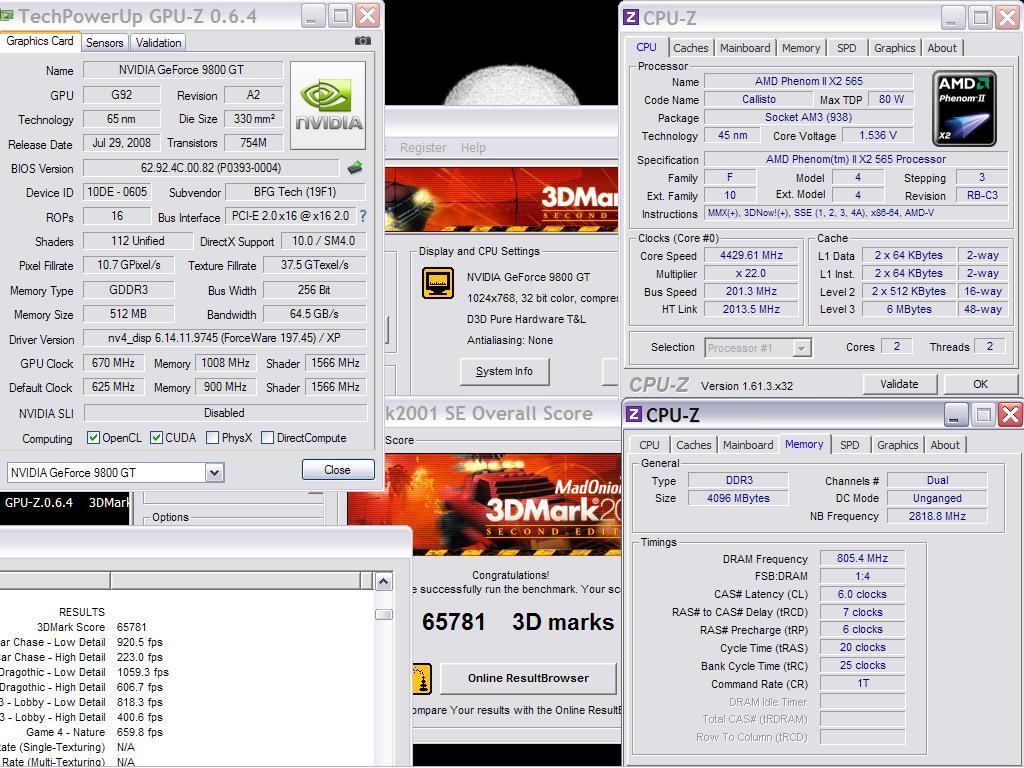Click the HT Link value 2013.5 MHz
The height and width of the screenshot is (768, 1024).
click(x=751, y=309)
